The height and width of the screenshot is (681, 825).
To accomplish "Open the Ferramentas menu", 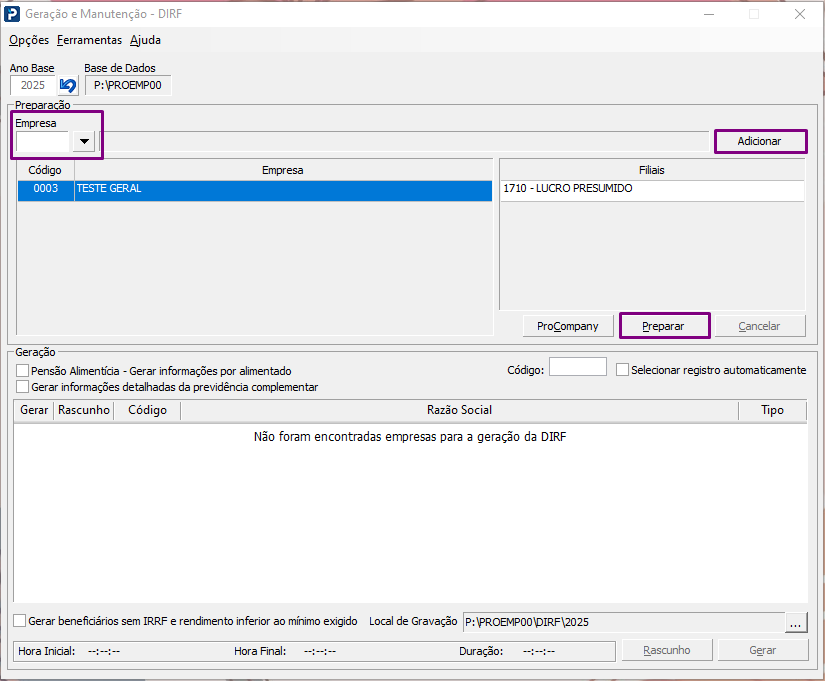I will pos(89,40).
